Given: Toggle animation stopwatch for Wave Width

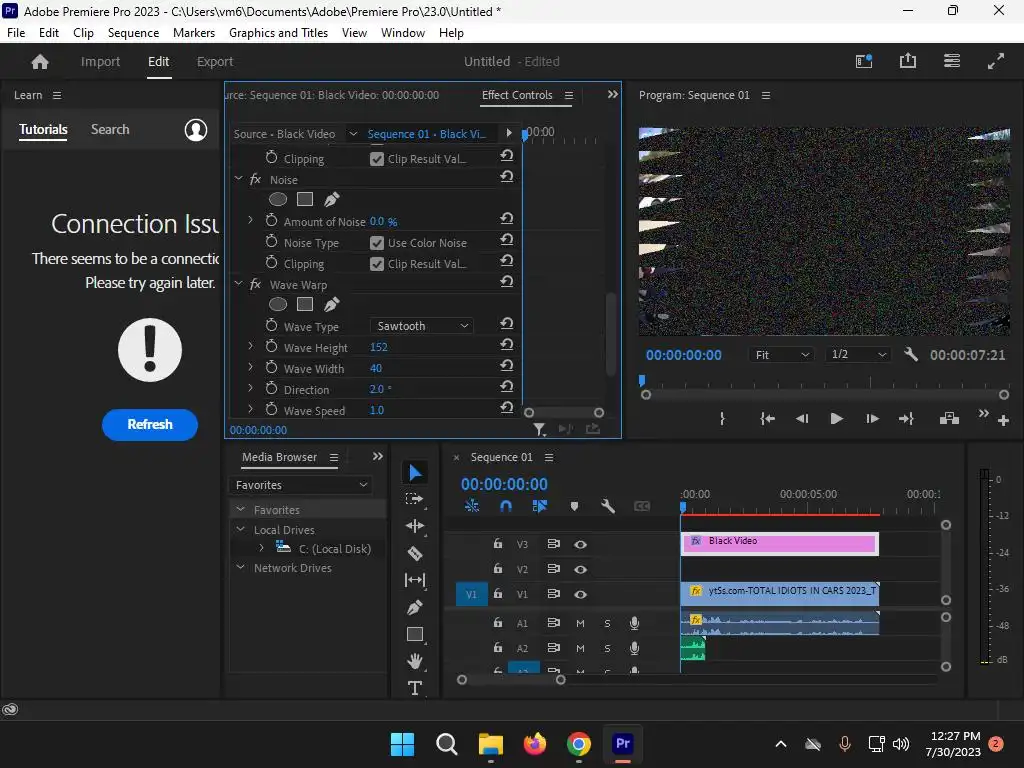Looking at the screenshot, I should click(x=272, y=368).
